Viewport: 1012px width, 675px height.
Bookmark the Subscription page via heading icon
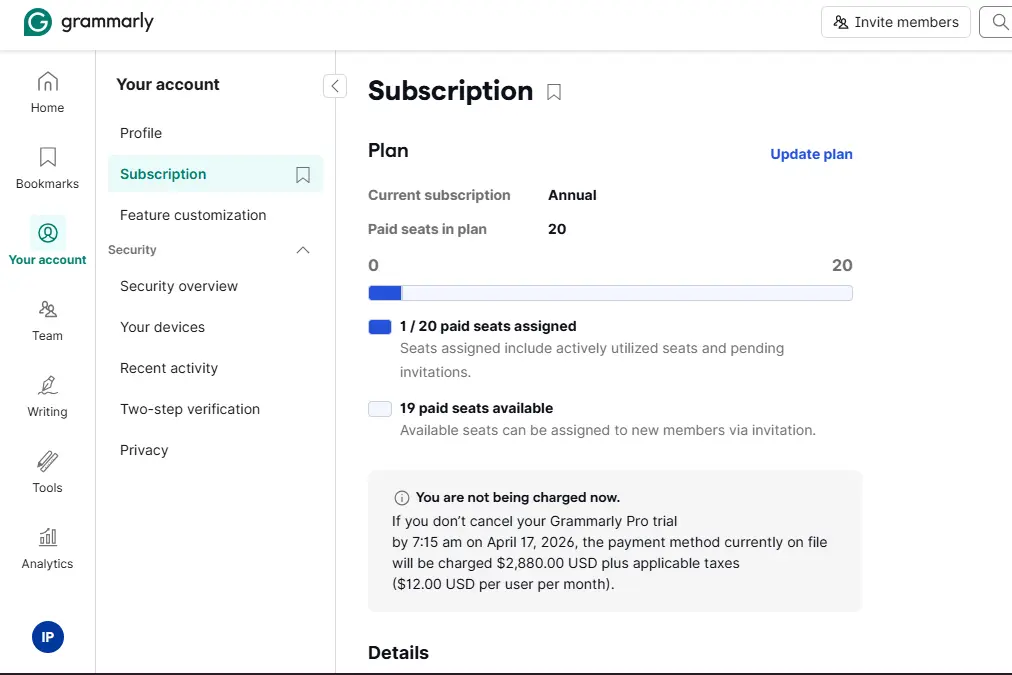coord(554,92)
